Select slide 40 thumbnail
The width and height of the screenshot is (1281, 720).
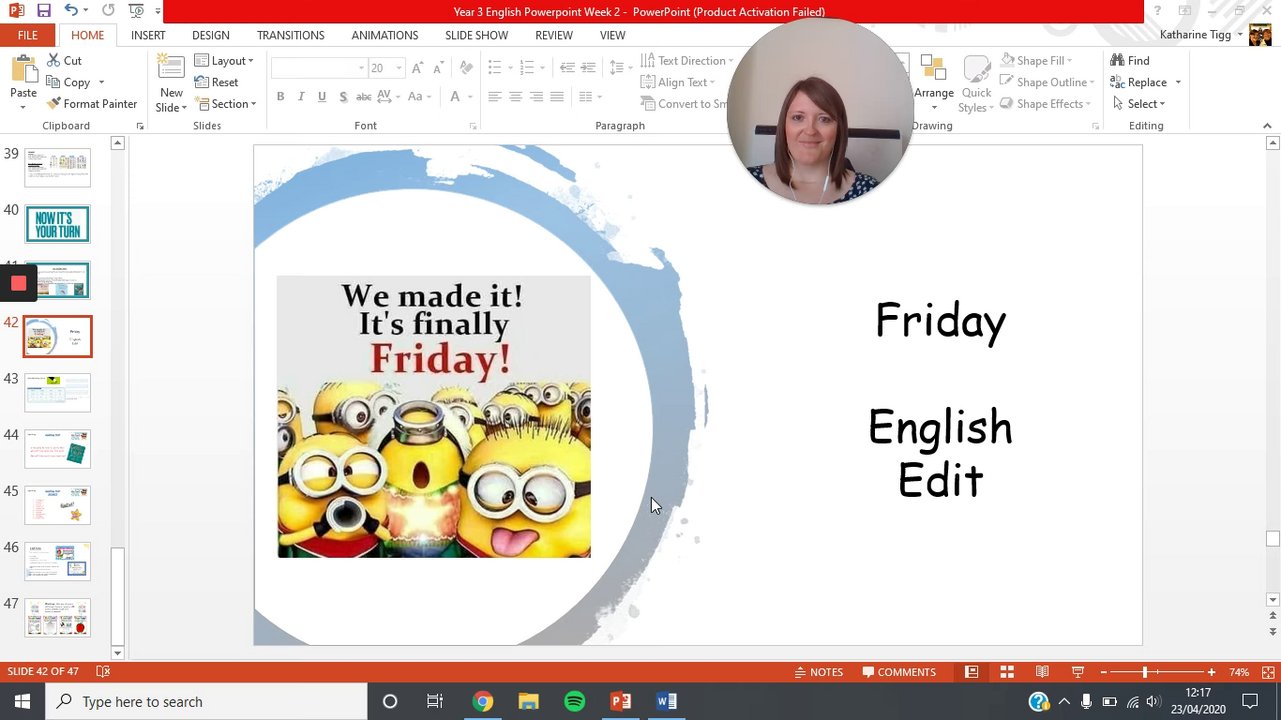[x=57, y=224]
